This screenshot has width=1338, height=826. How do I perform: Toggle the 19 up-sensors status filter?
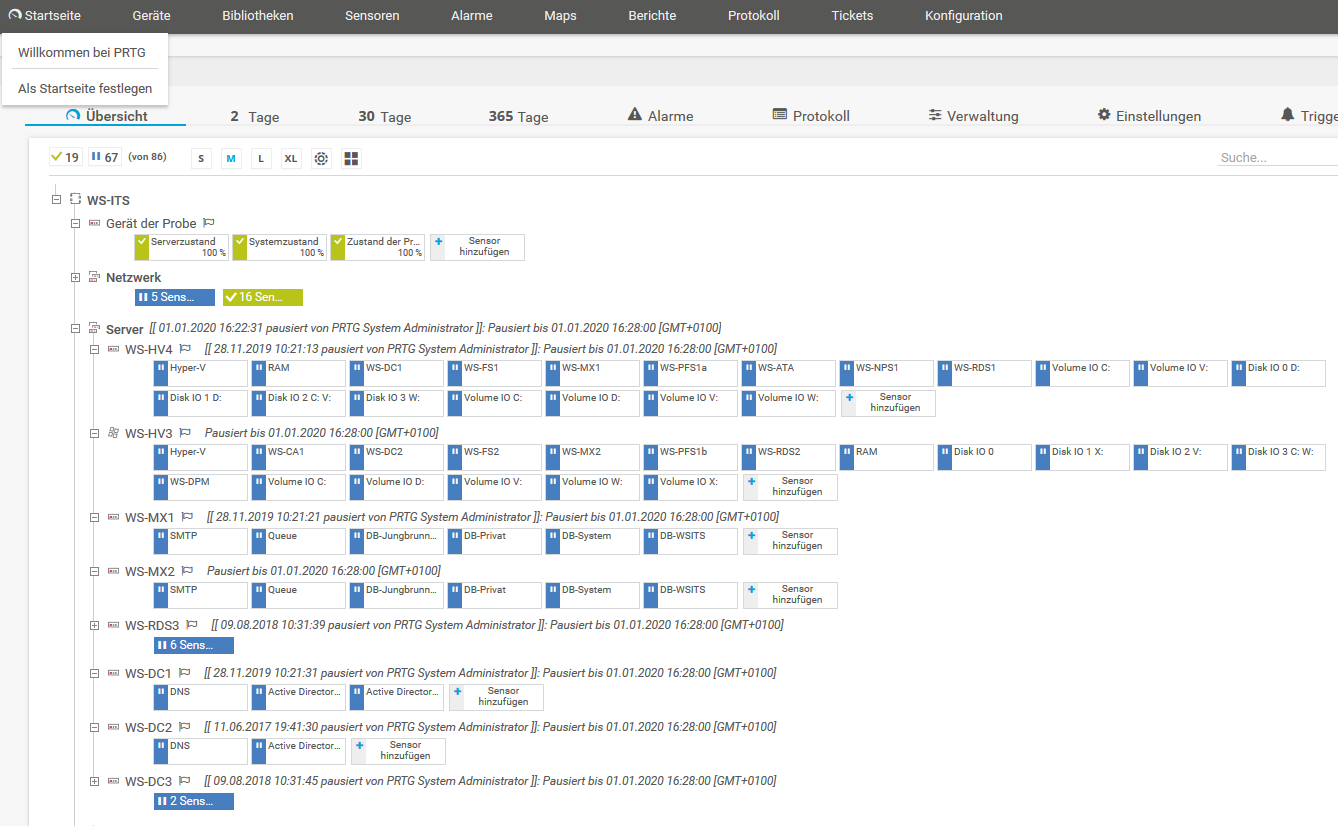pyautogui.click(x=66, y=157)
